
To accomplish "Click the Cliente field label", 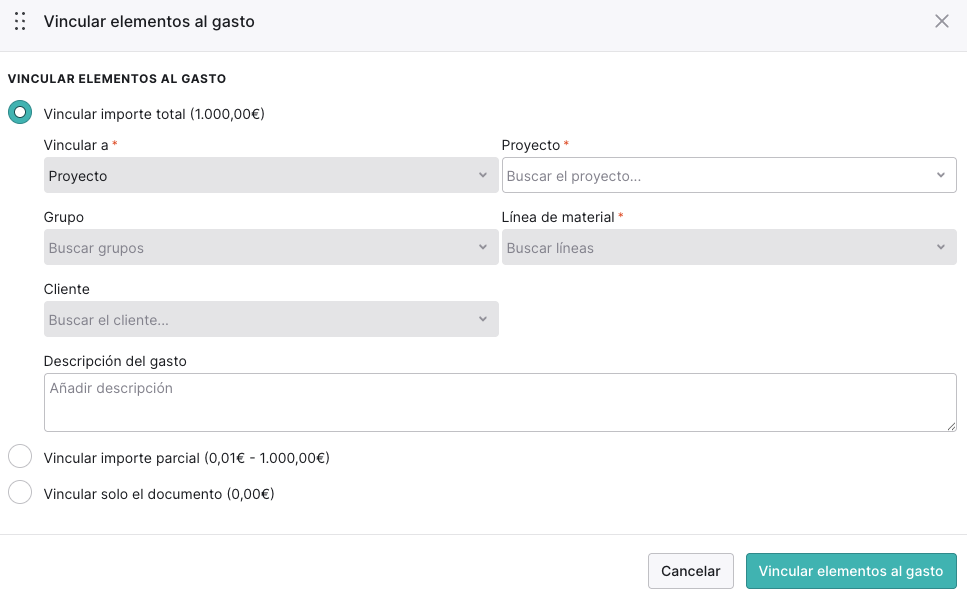I will tap(67, 289).
